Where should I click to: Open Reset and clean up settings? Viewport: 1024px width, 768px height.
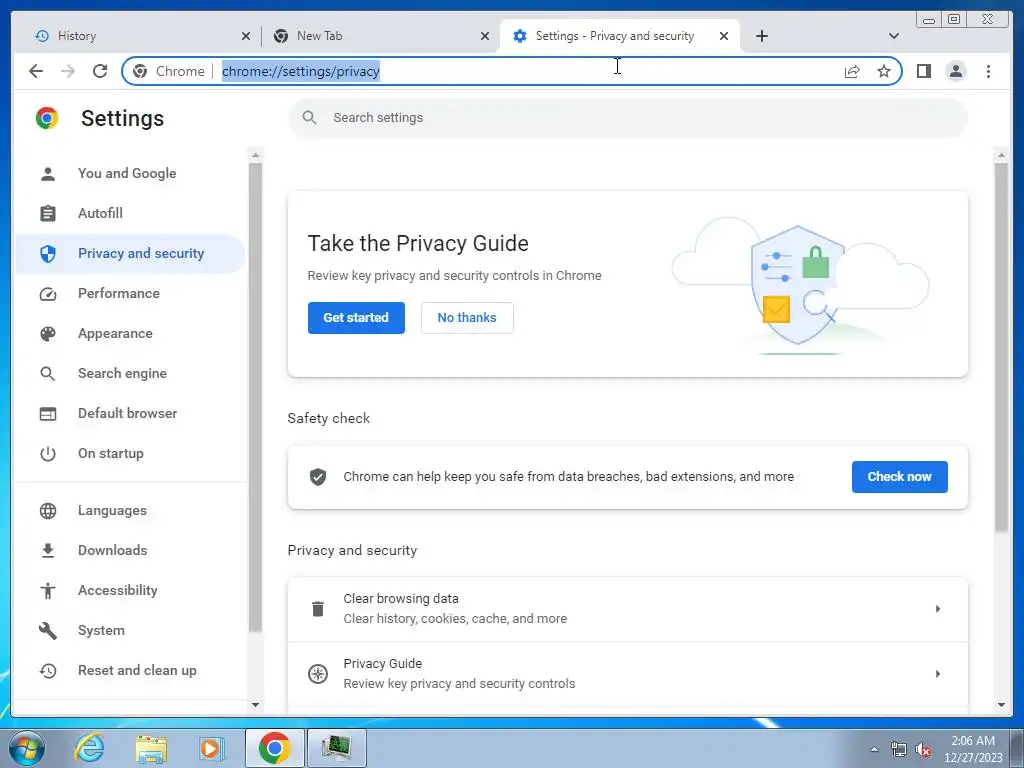tap(129, 671)
